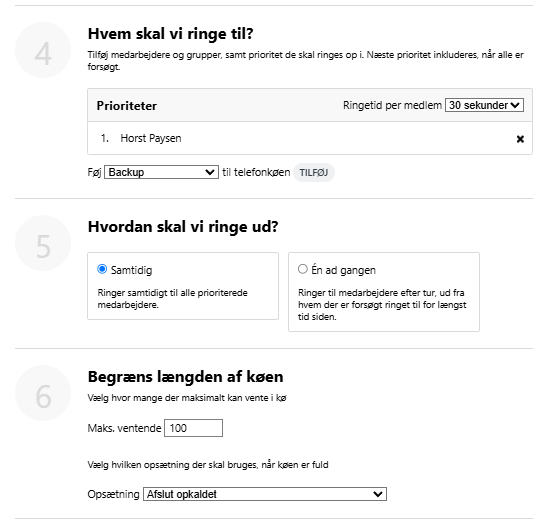Viewport: 557px width, 529px height.
Task: Select the Samtidig radio button
Action: (x=102, y=269)
